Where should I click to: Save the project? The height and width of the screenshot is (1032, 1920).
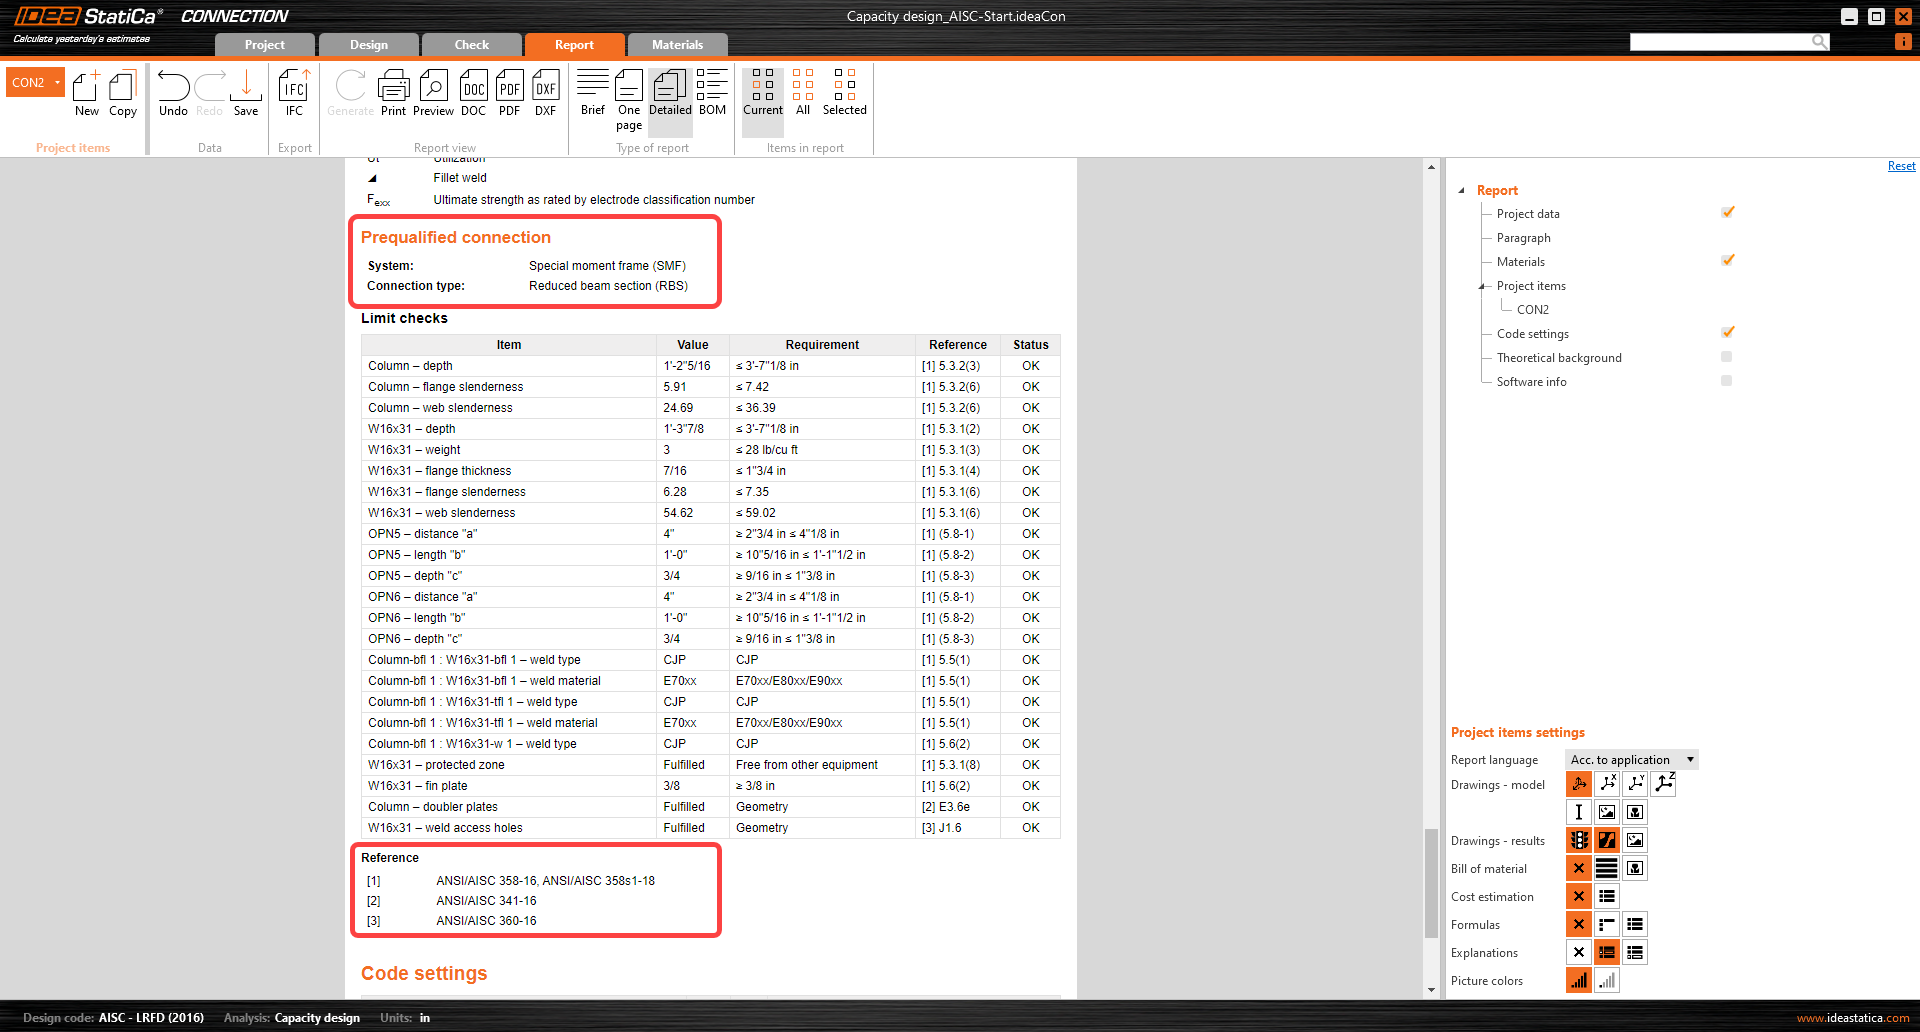tap(246, 93)
